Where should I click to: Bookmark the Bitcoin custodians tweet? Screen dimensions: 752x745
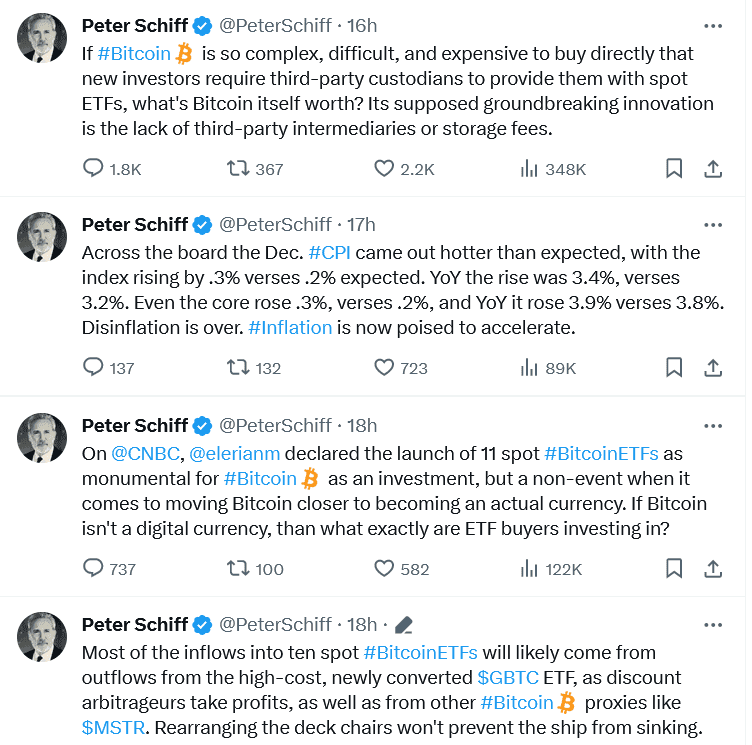point(674,169)
